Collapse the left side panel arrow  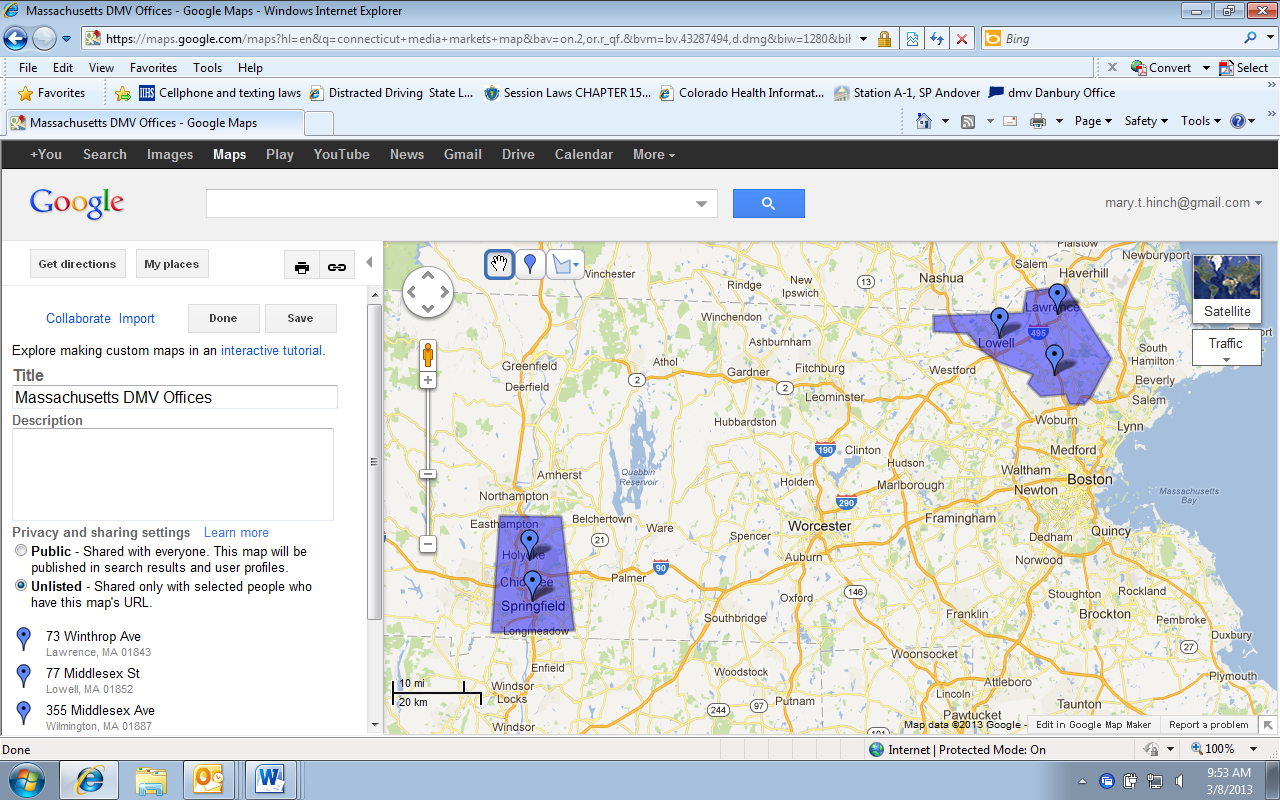point(369,262)
